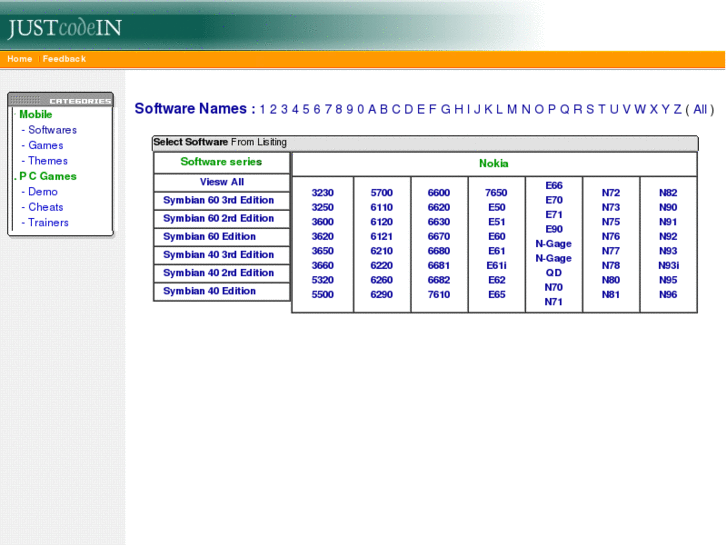Open Cheats under P C Games
Image resolution: width=727 pixels, height=545 pixels.
click(x=45, y=207)
